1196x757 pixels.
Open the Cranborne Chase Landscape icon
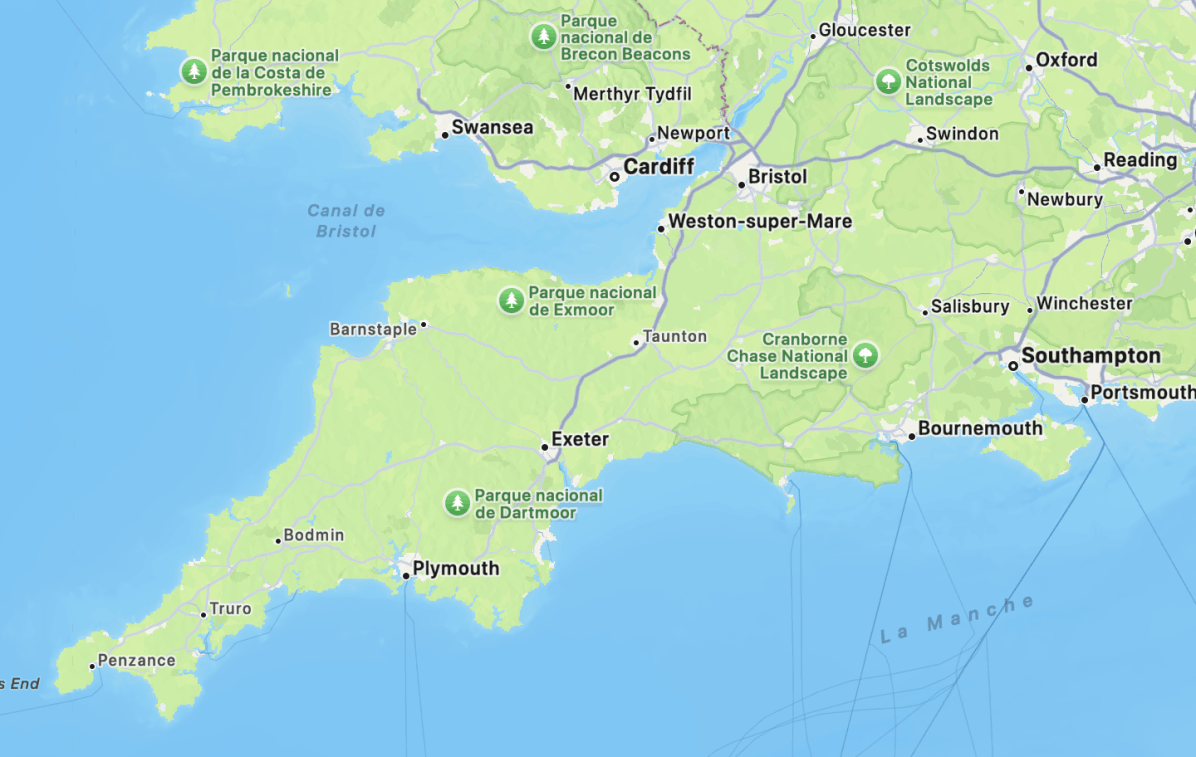tap(865, 355)
